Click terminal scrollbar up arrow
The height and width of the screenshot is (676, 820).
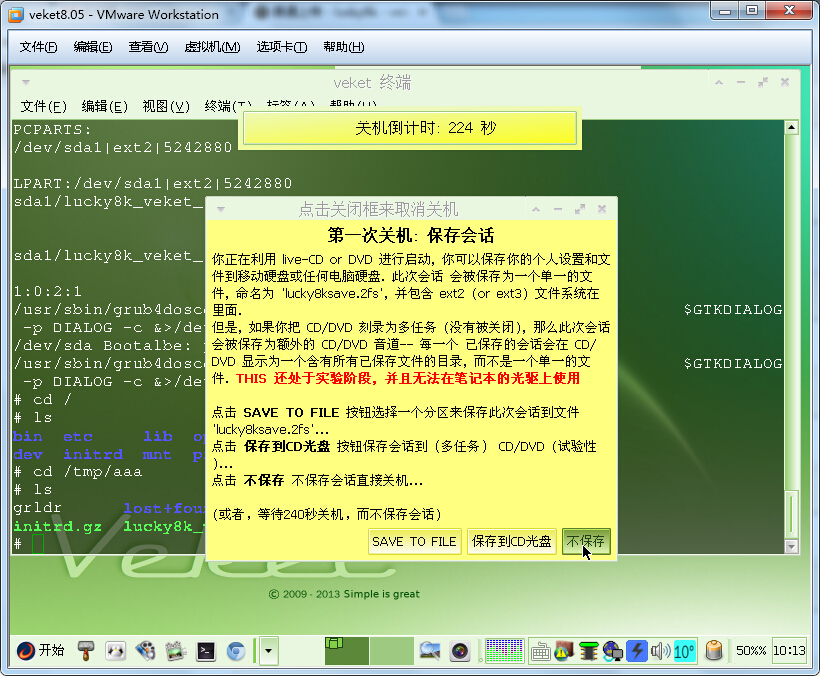click(x=791, y=128)
